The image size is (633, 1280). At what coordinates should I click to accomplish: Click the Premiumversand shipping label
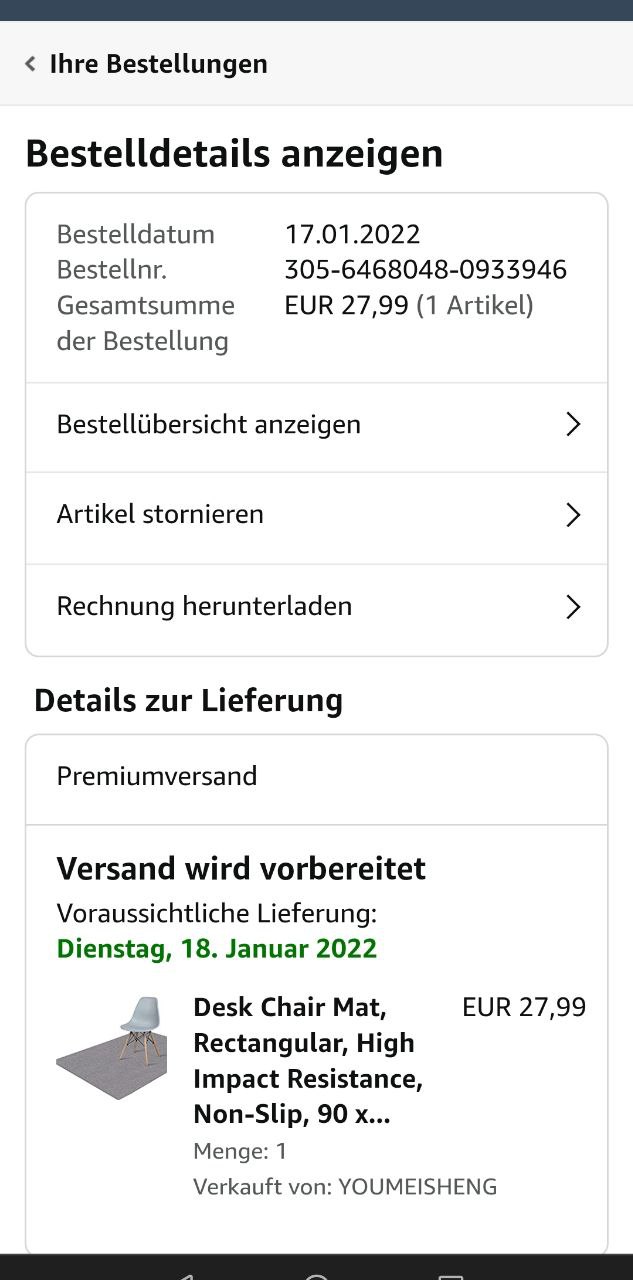[x=157, y=776]
